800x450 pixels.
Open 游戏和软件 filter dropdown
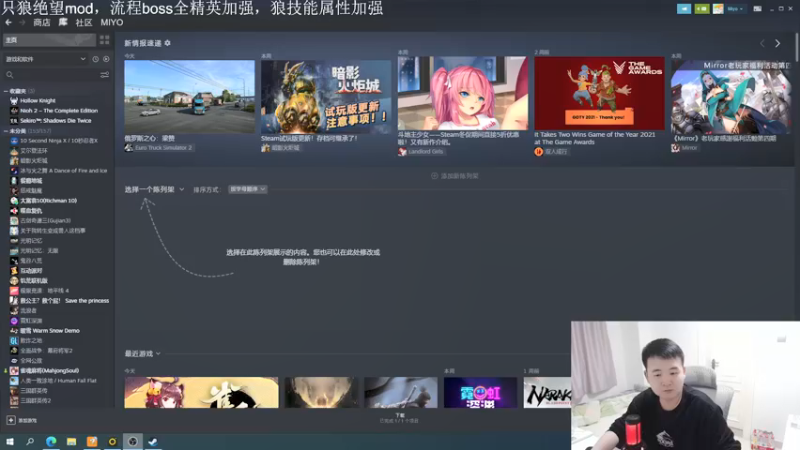45,59
